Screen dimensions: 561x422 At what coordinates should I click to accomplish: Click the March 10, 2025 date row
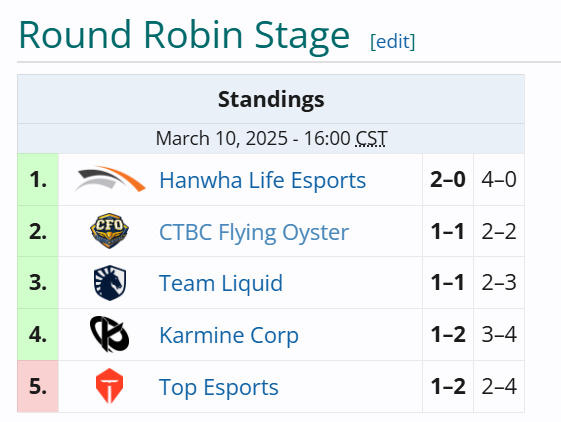coord(271,139)
